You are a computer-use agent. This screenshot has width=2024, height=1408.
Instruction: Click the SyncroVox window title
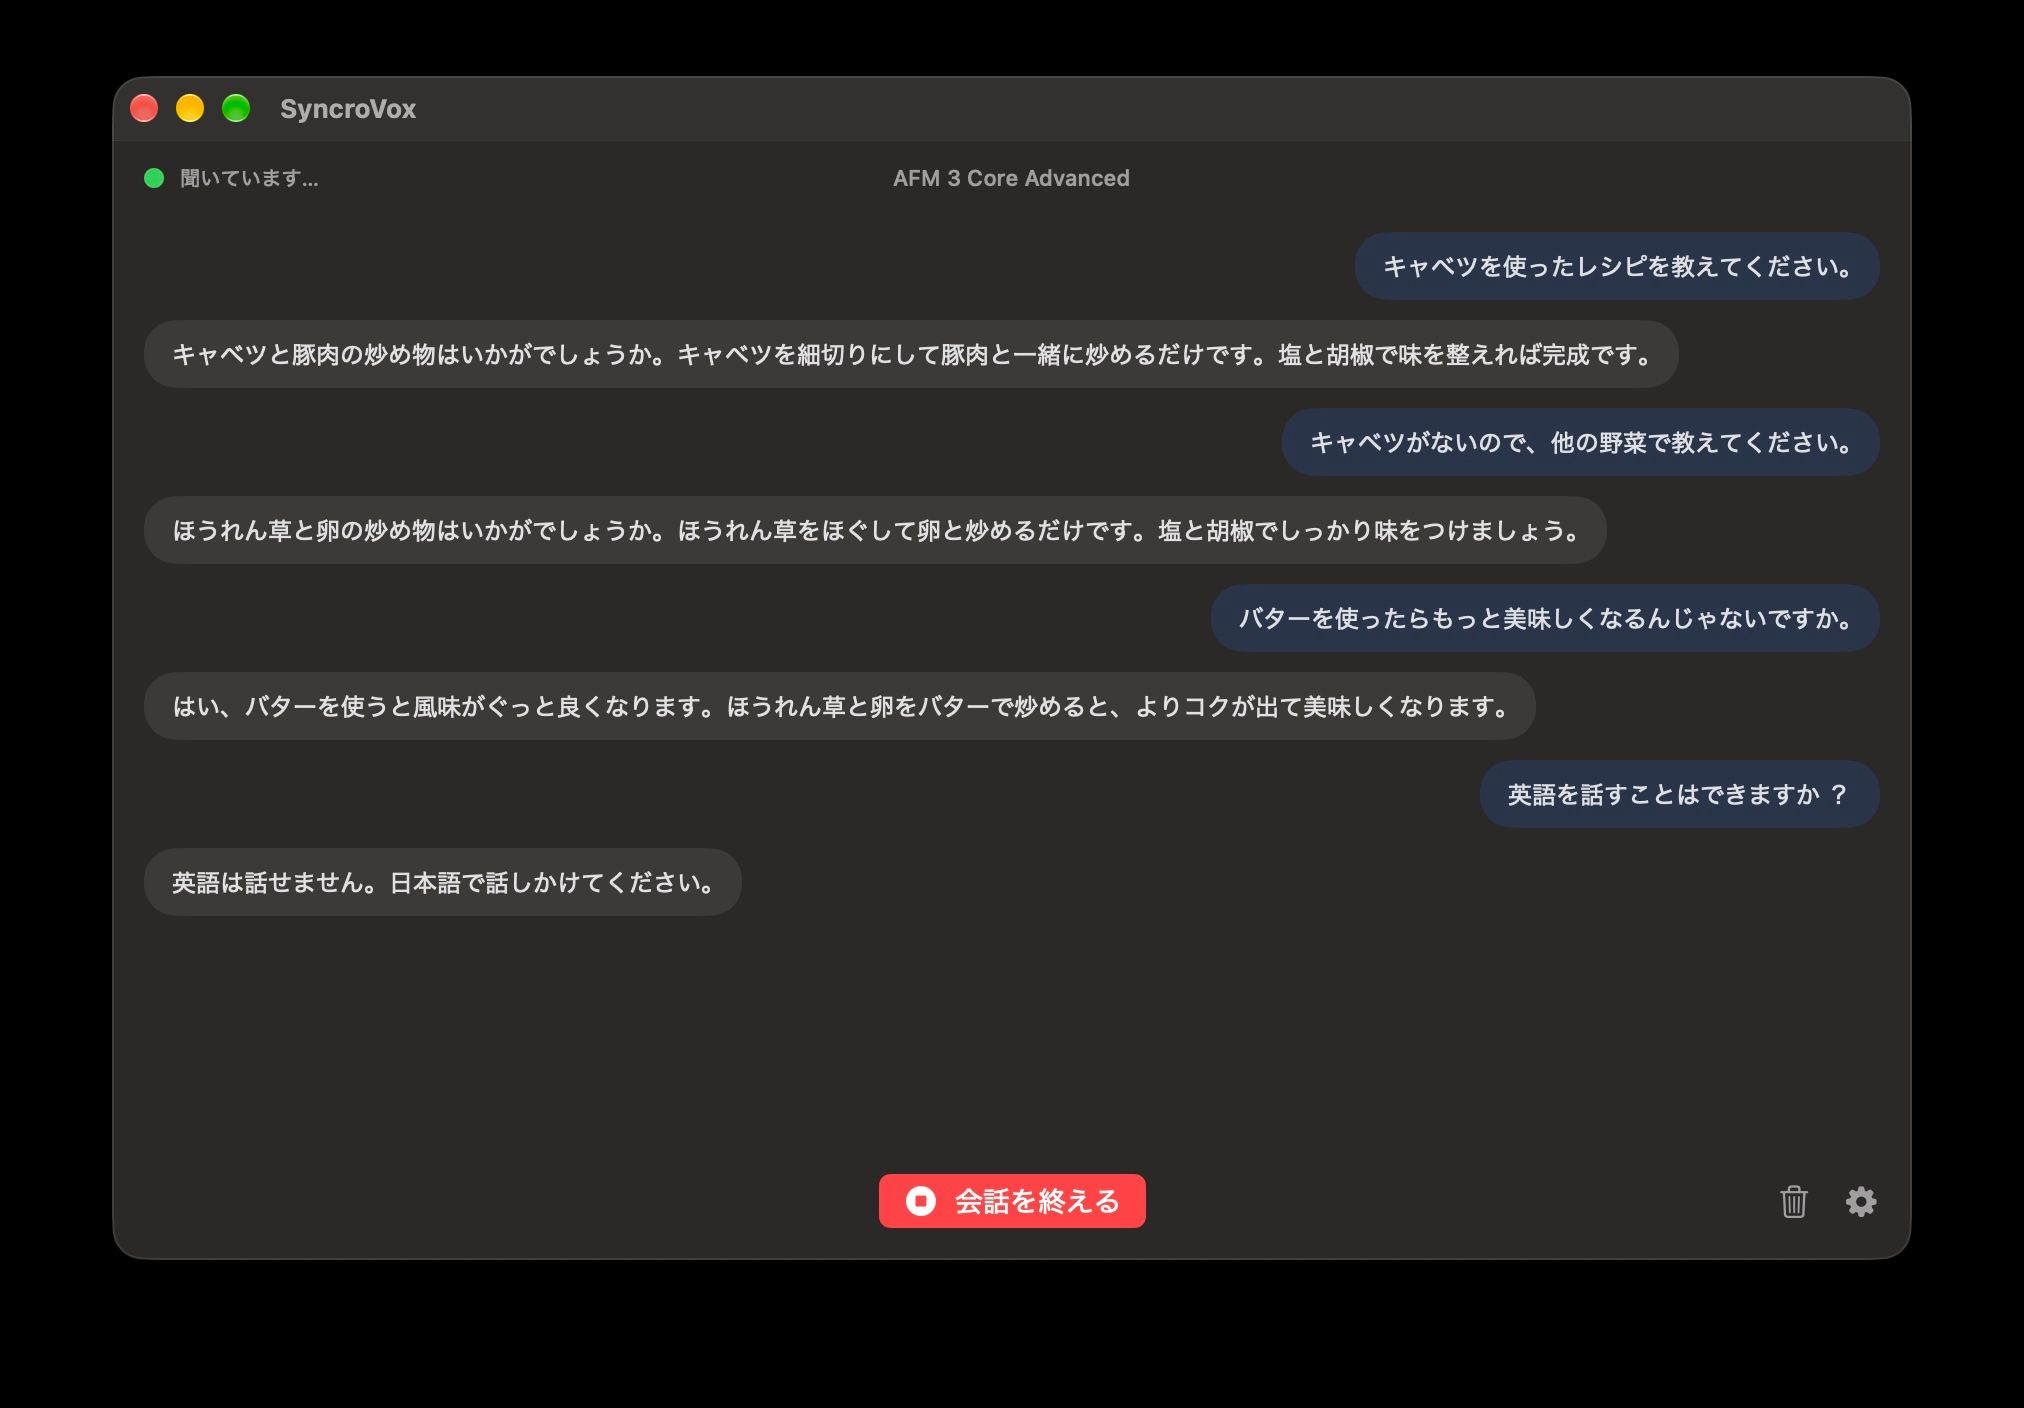(x=348, y=108)
